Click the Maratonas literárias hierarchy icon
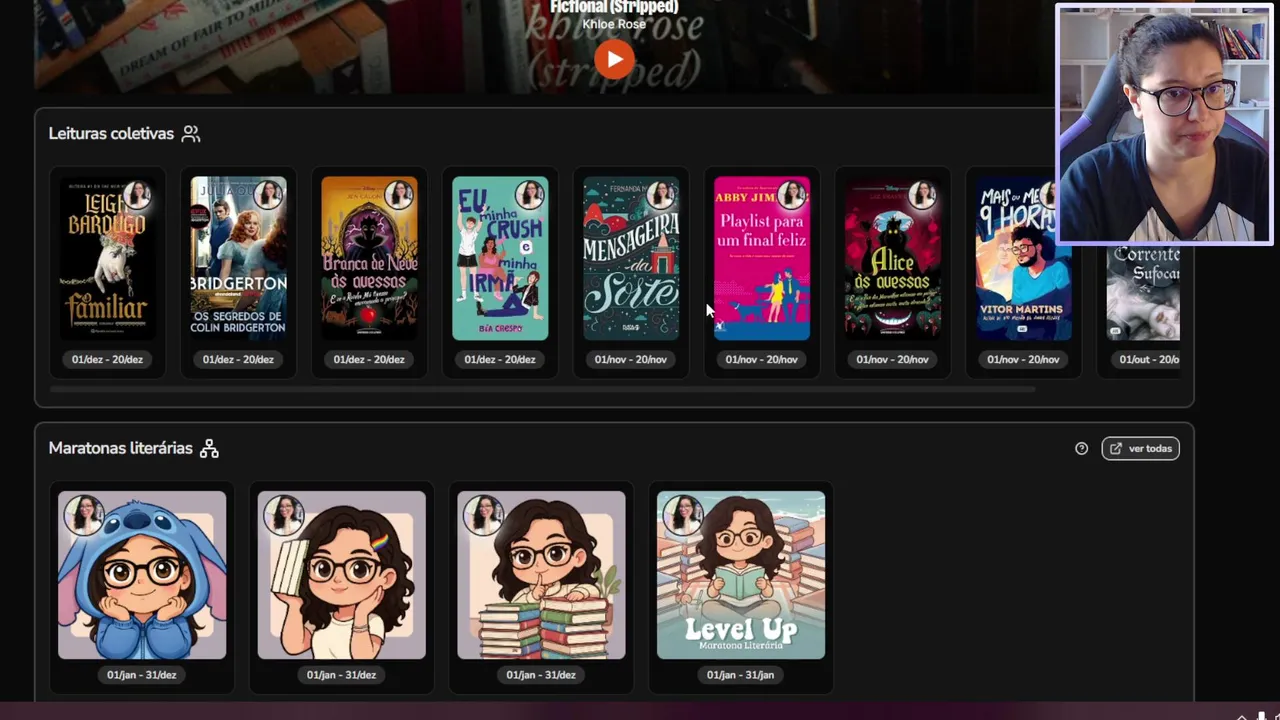 click(x=209, y=448)
